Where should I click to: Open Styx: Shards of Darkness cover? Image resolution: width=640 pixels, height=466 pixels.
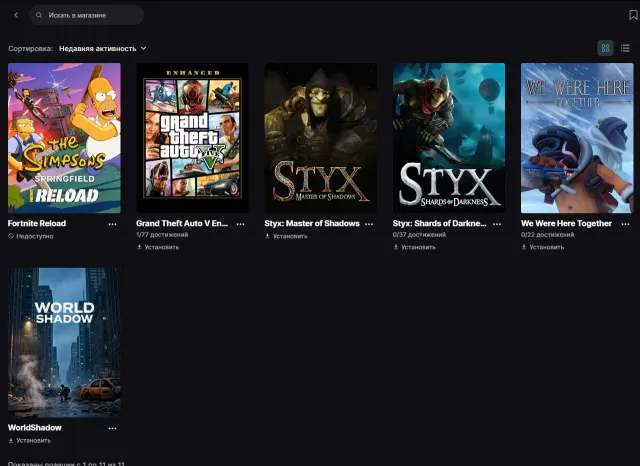click(449, 138)
